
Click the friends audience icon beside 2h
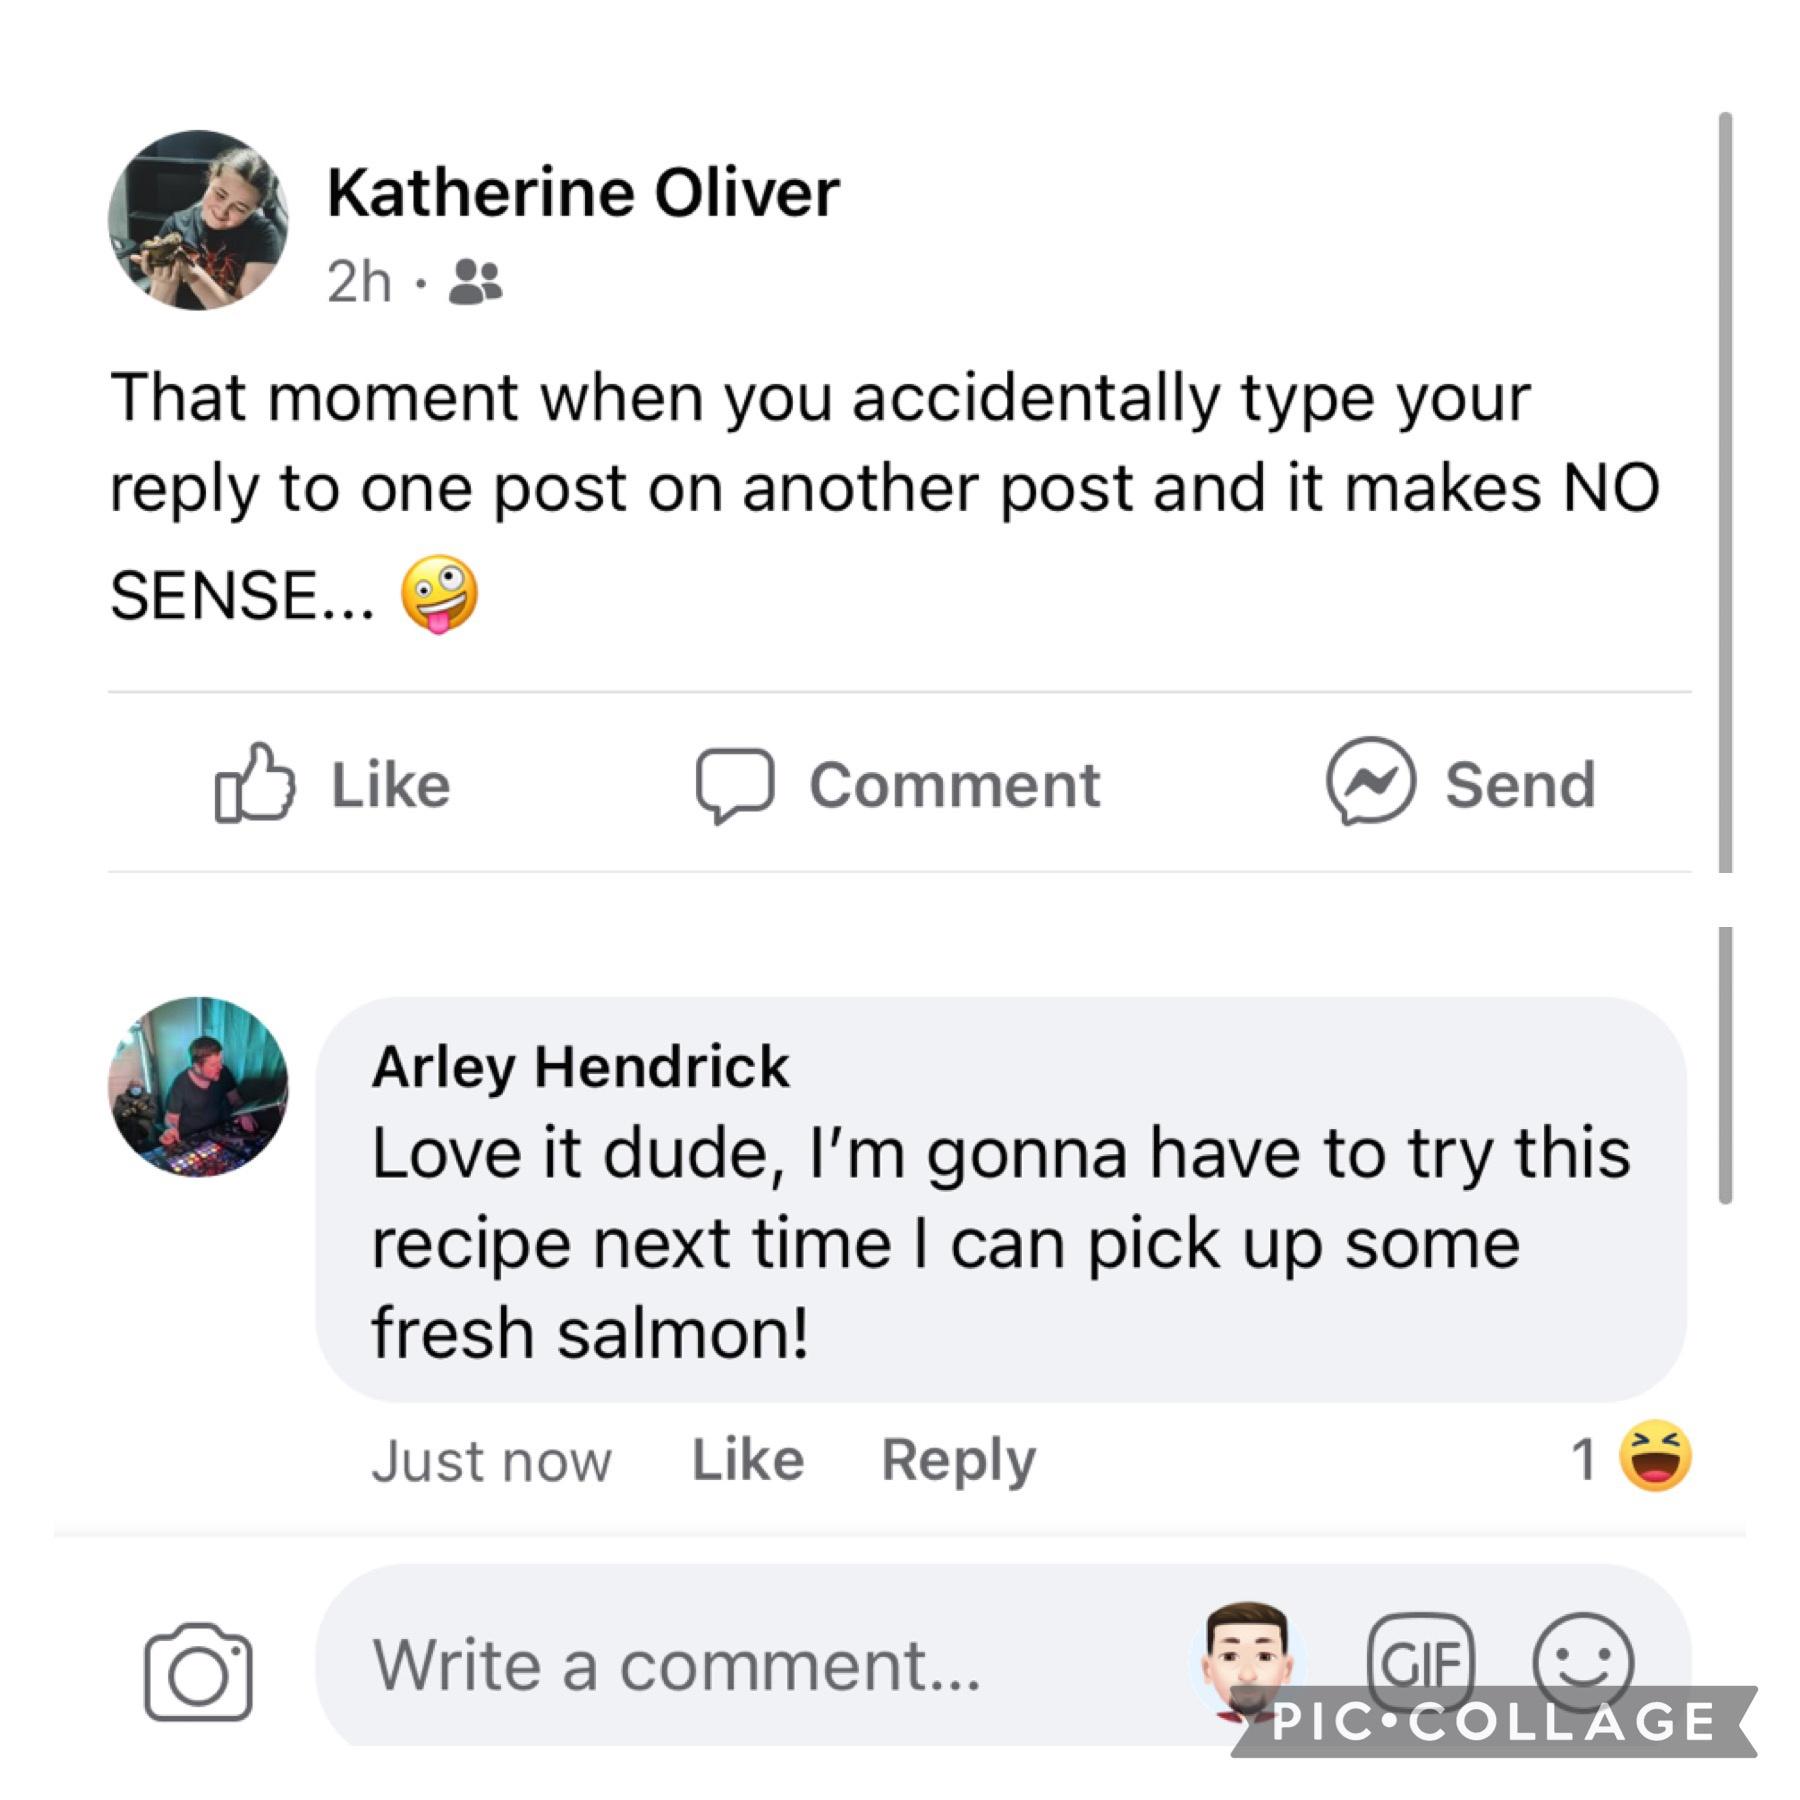click(475, 282)
